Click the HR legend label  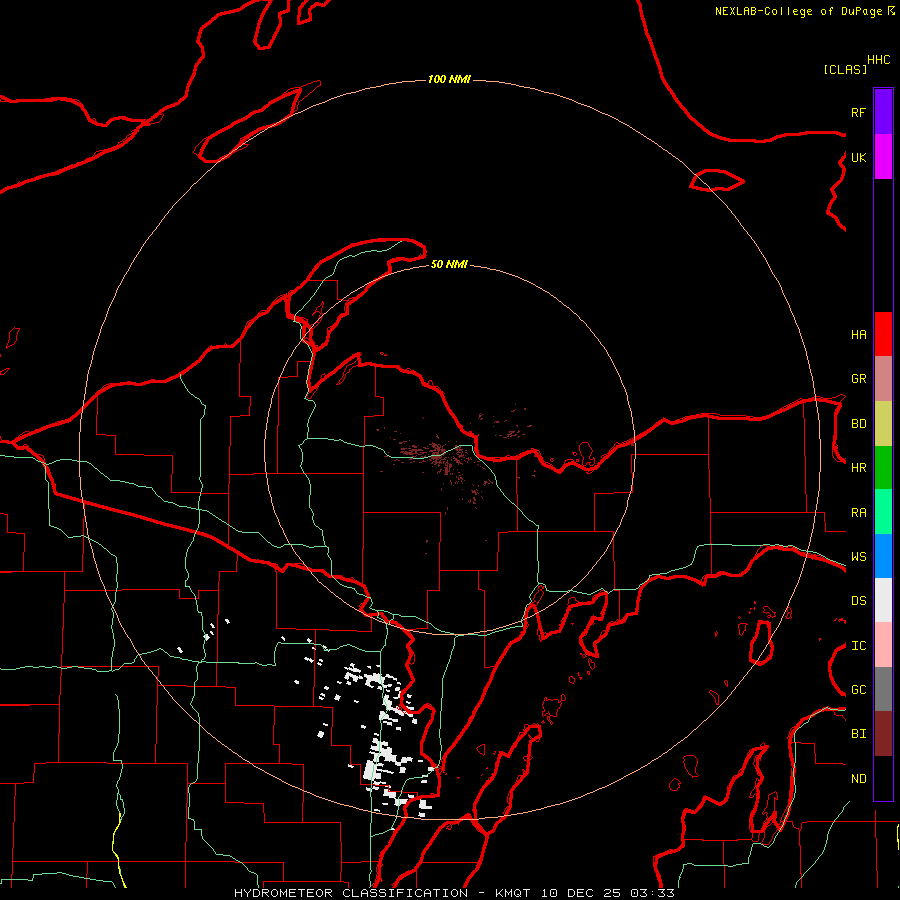[x=858, y=468]
